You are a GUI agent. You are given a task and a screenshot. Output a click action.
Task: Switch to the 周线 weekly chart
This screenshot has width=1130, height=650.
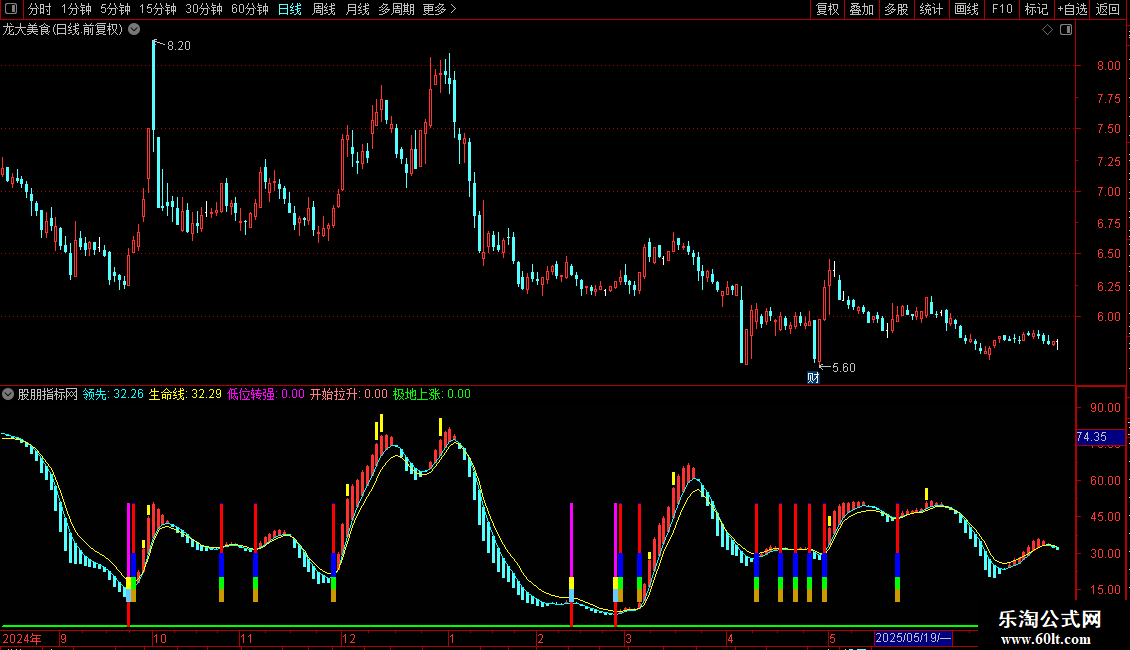coord(324,9)
